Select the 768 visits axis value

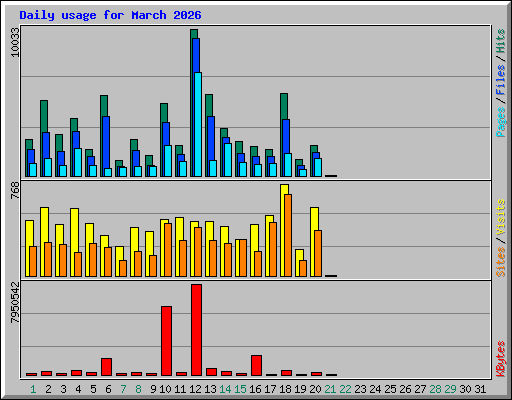(15, 191)
